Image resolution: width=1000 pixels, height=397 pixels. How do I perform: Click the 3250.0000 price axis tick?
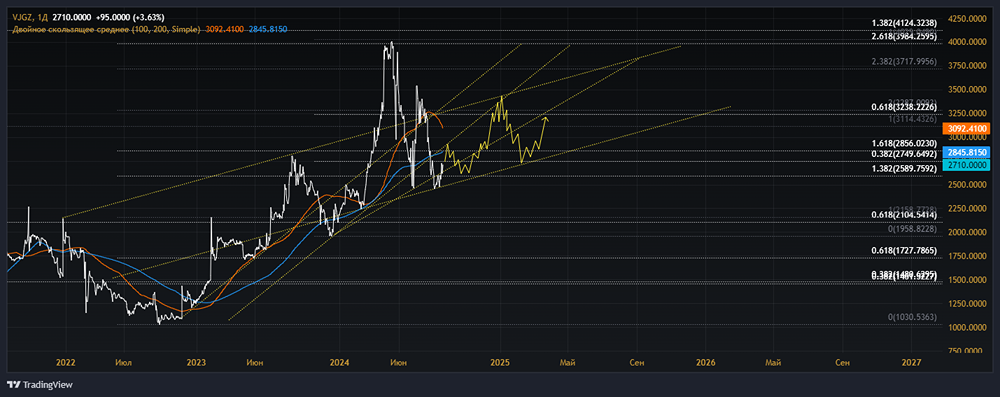968,114
